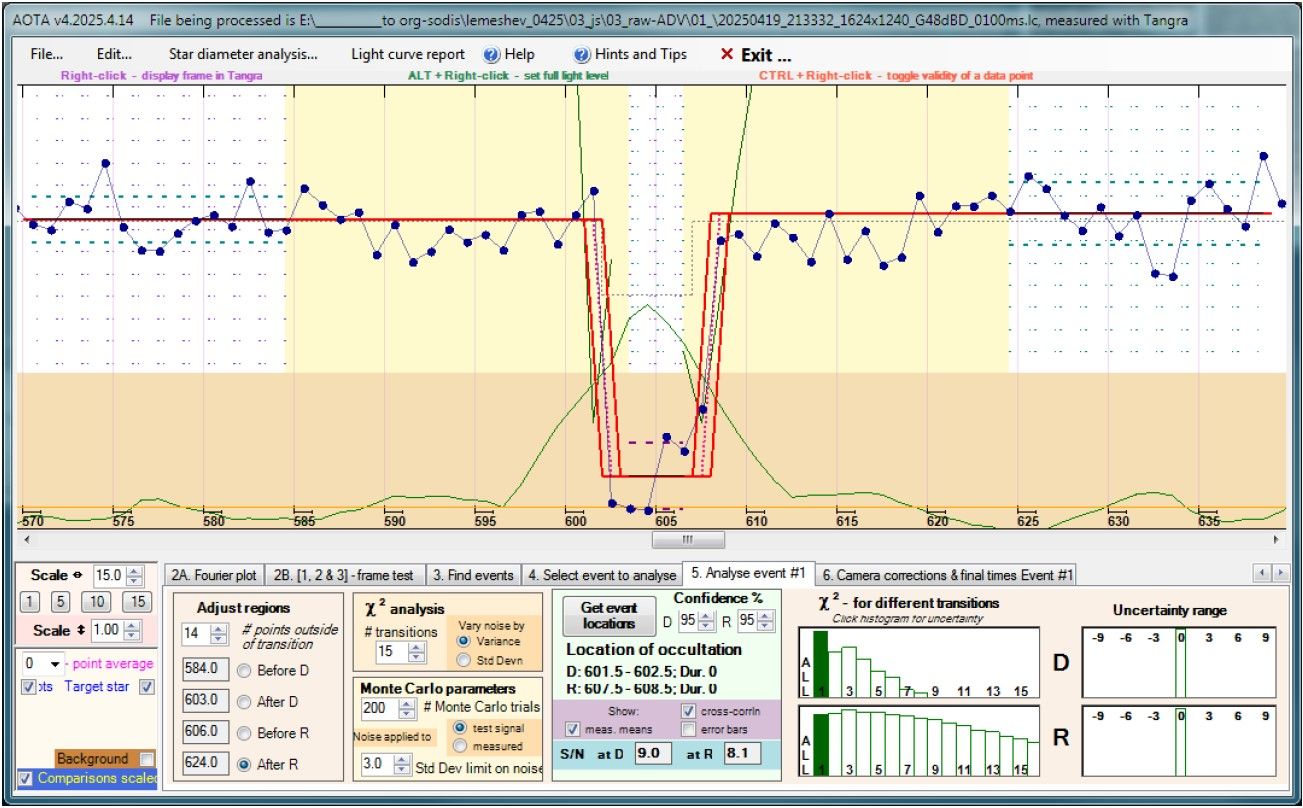Enable the error bars checkbox
The image size is (1303, 808).
[x=689, y=729]
